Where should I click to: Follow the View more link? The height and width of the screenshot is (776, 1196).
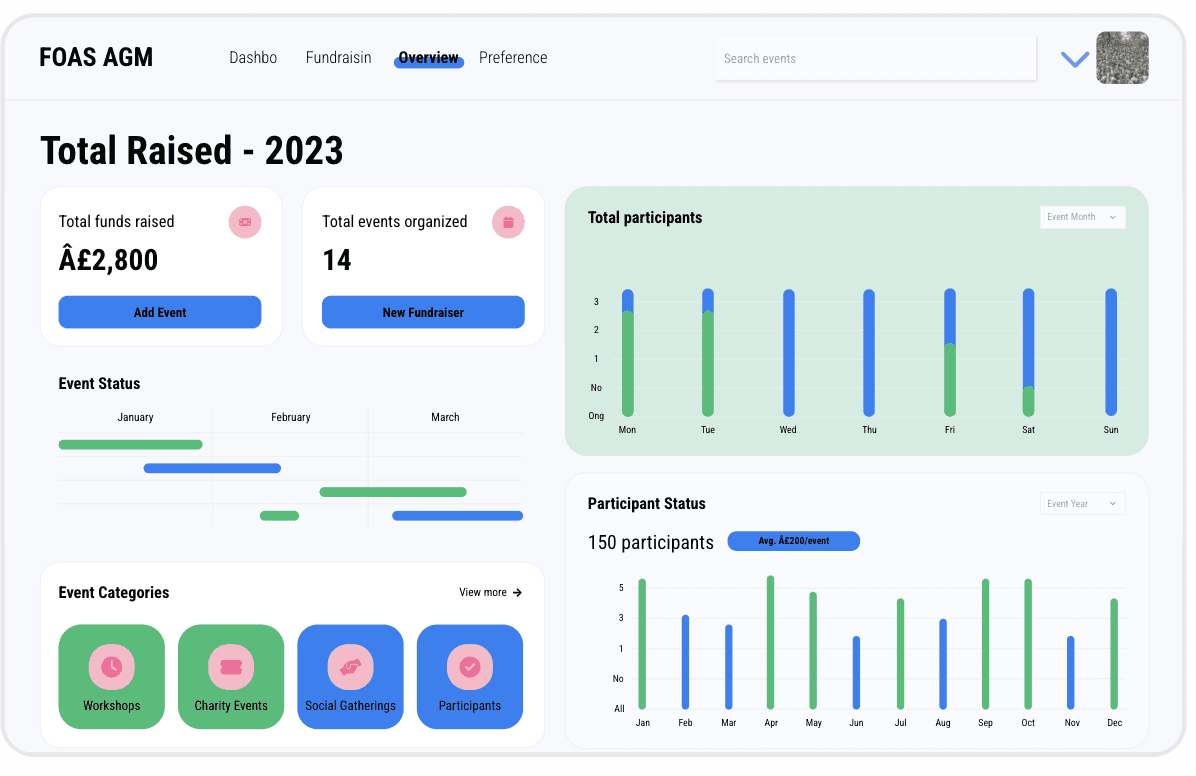(x=491, y=592)
